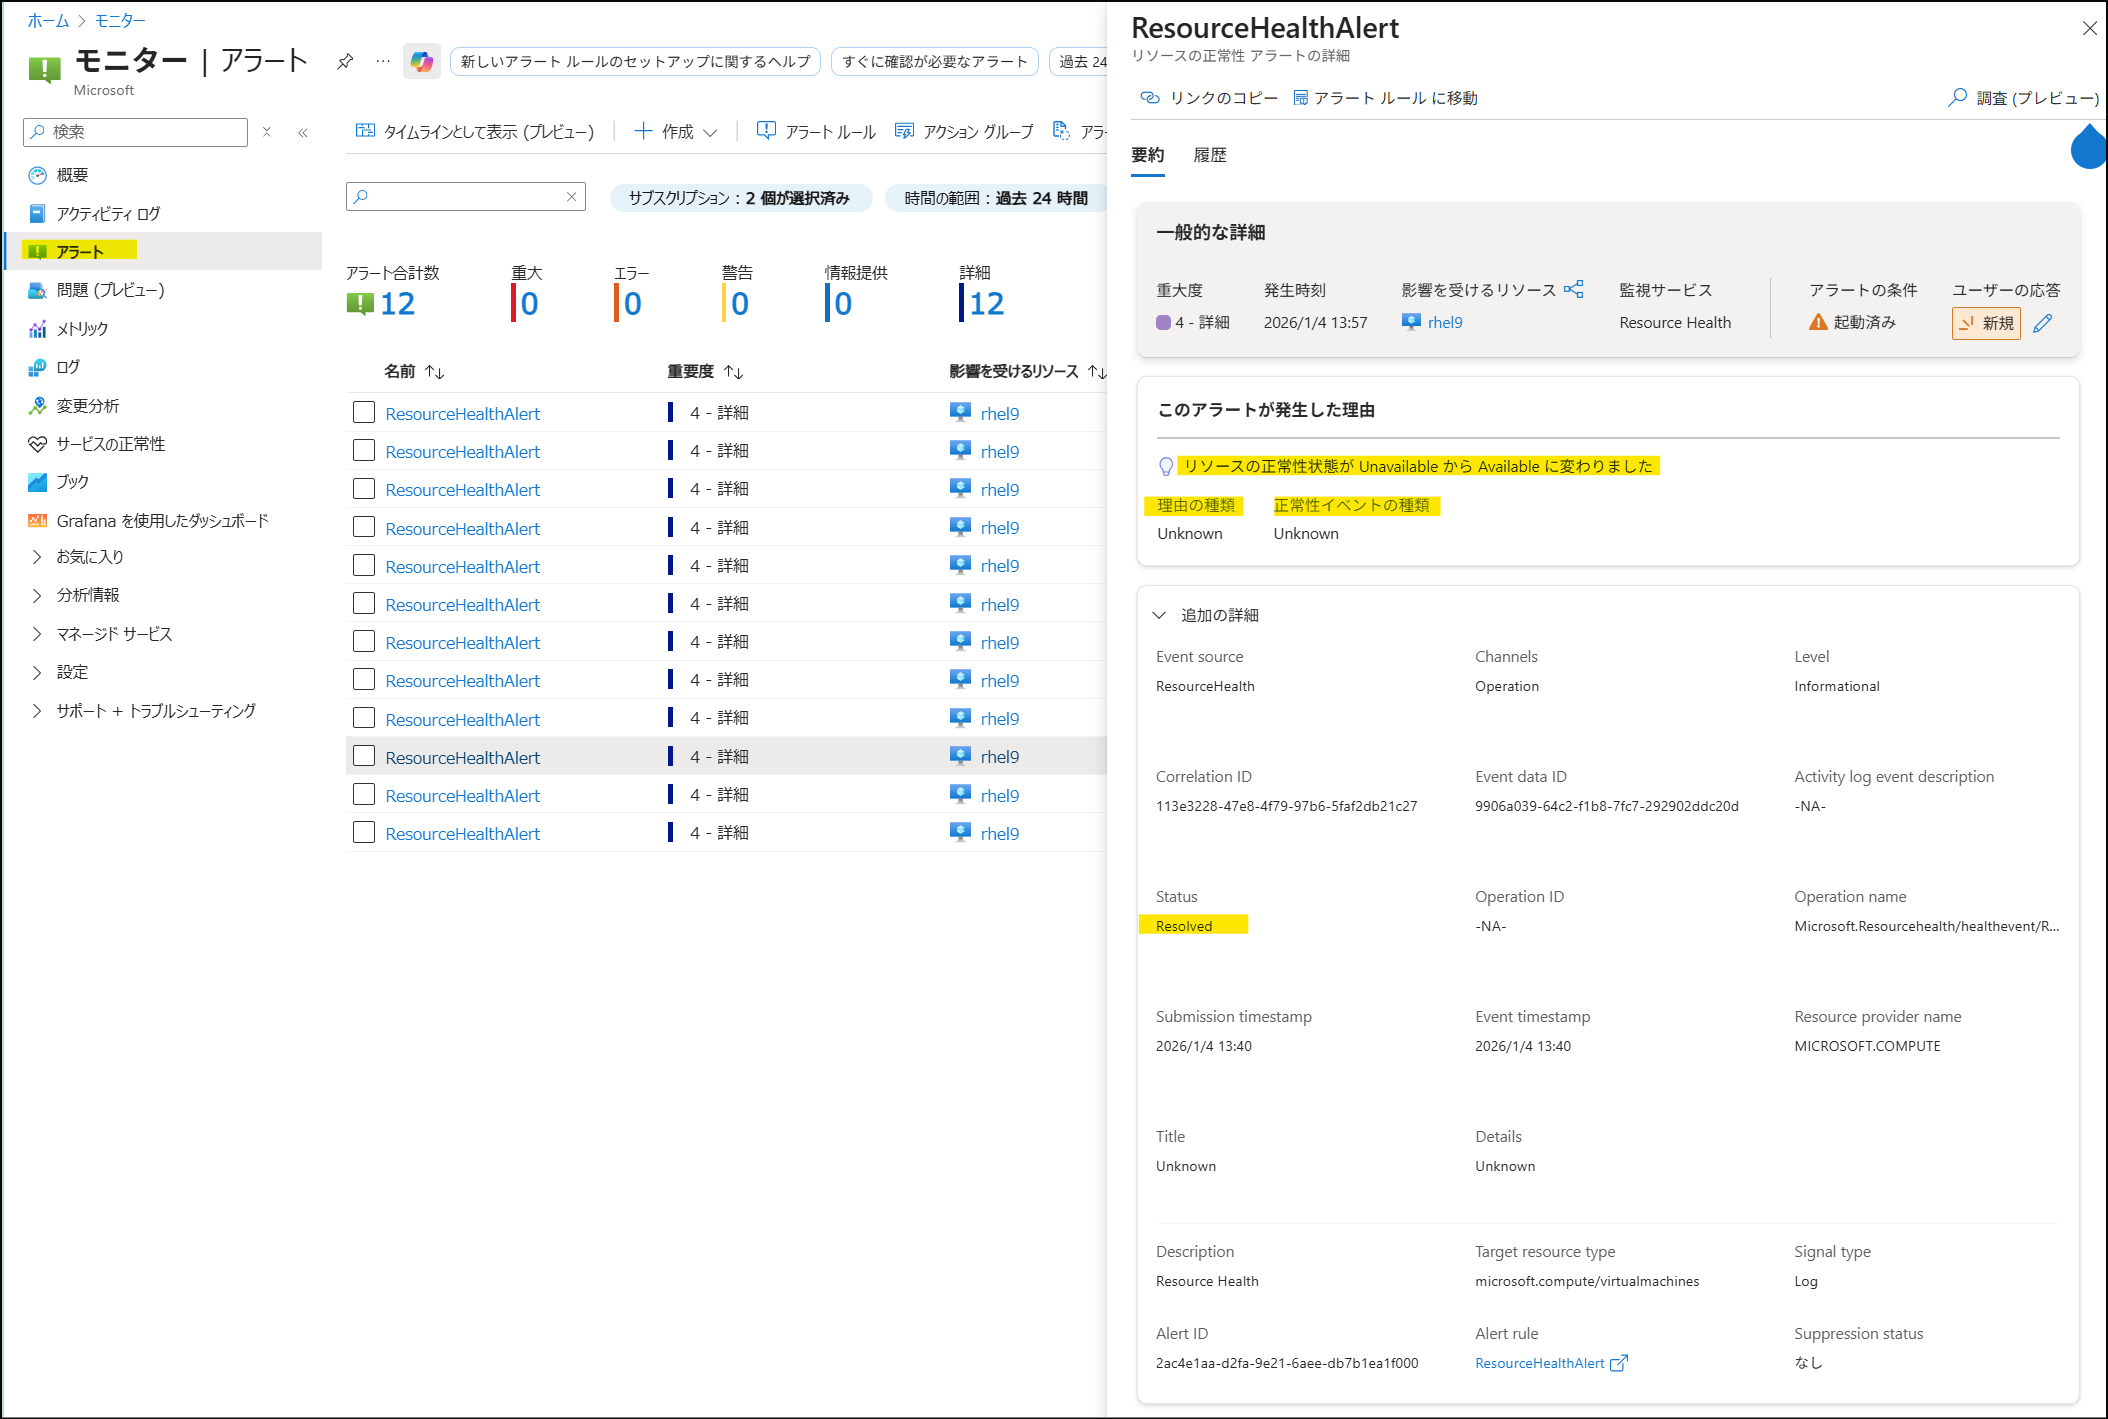Copy the alert link (リンクのコピー)
This screenshot has height=1419, width=2108.
tap(1209, 98)
